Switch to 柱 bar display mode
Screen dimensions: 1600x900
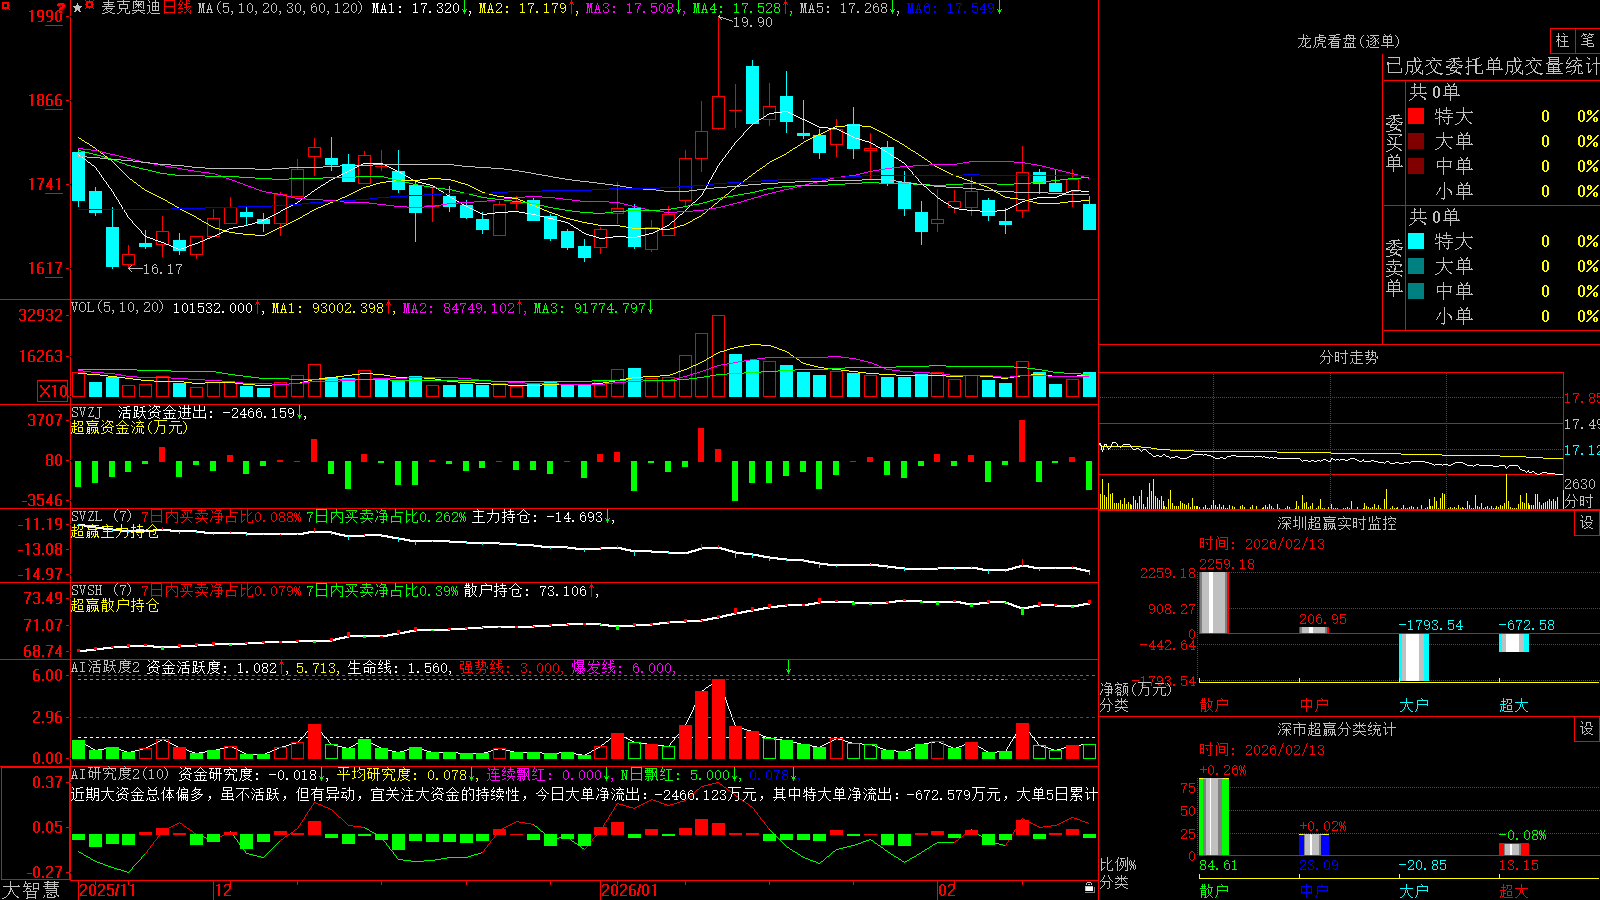click(x=1563, y=40)
